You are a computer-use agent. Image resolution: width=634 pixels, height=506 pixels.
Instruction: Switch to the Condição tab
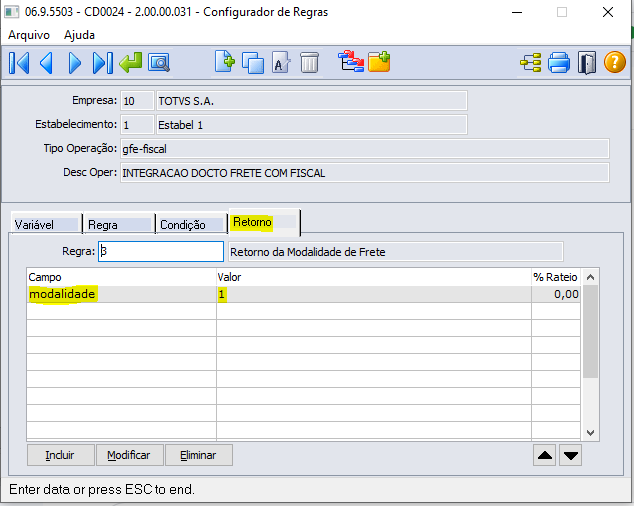(x=191, y=224)
